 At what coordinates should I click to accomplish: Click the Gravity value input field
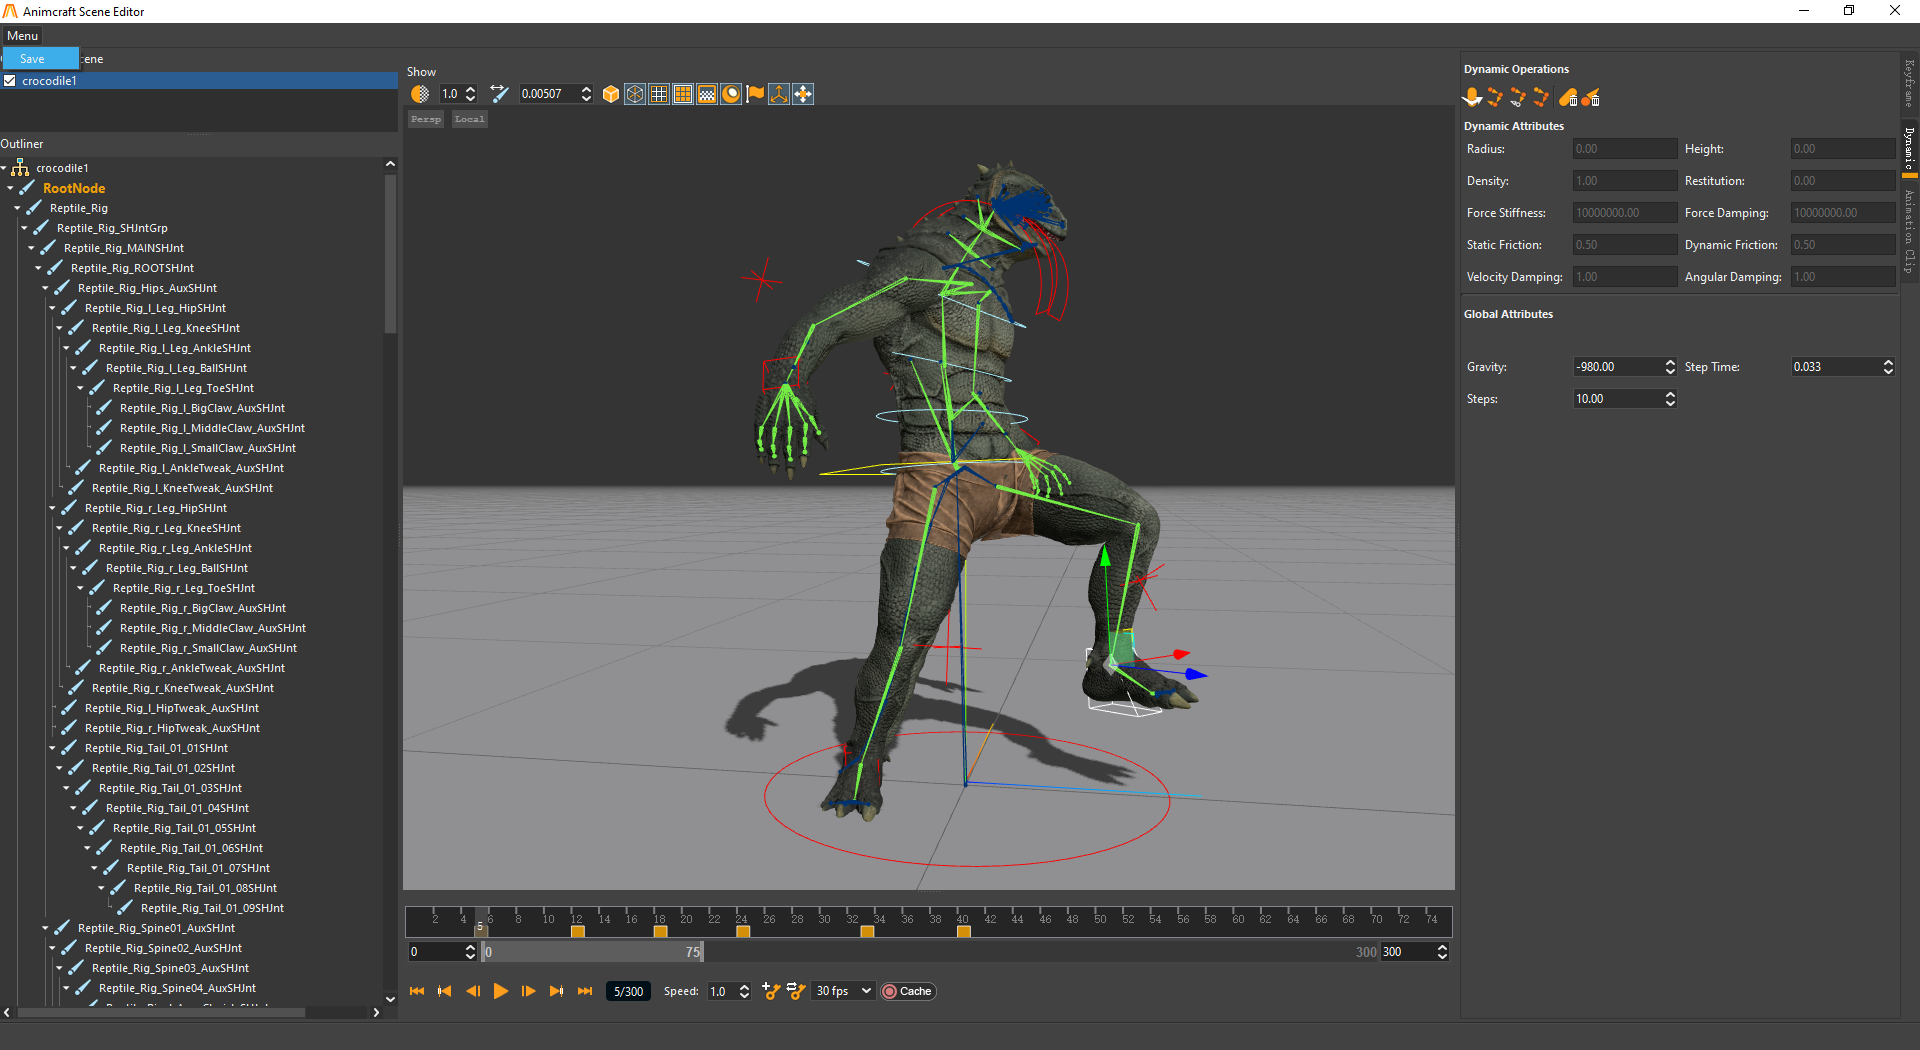point(1617,367)
